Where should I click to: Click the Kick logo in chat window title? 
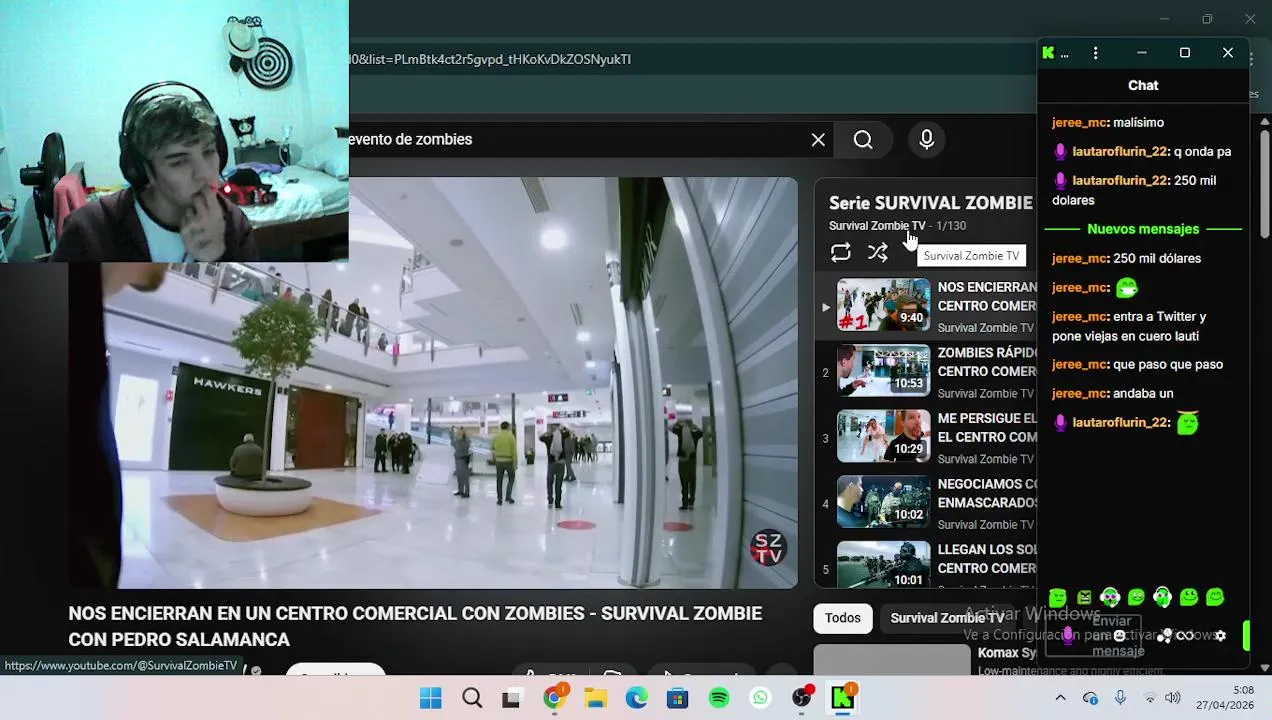(1048, 53)
